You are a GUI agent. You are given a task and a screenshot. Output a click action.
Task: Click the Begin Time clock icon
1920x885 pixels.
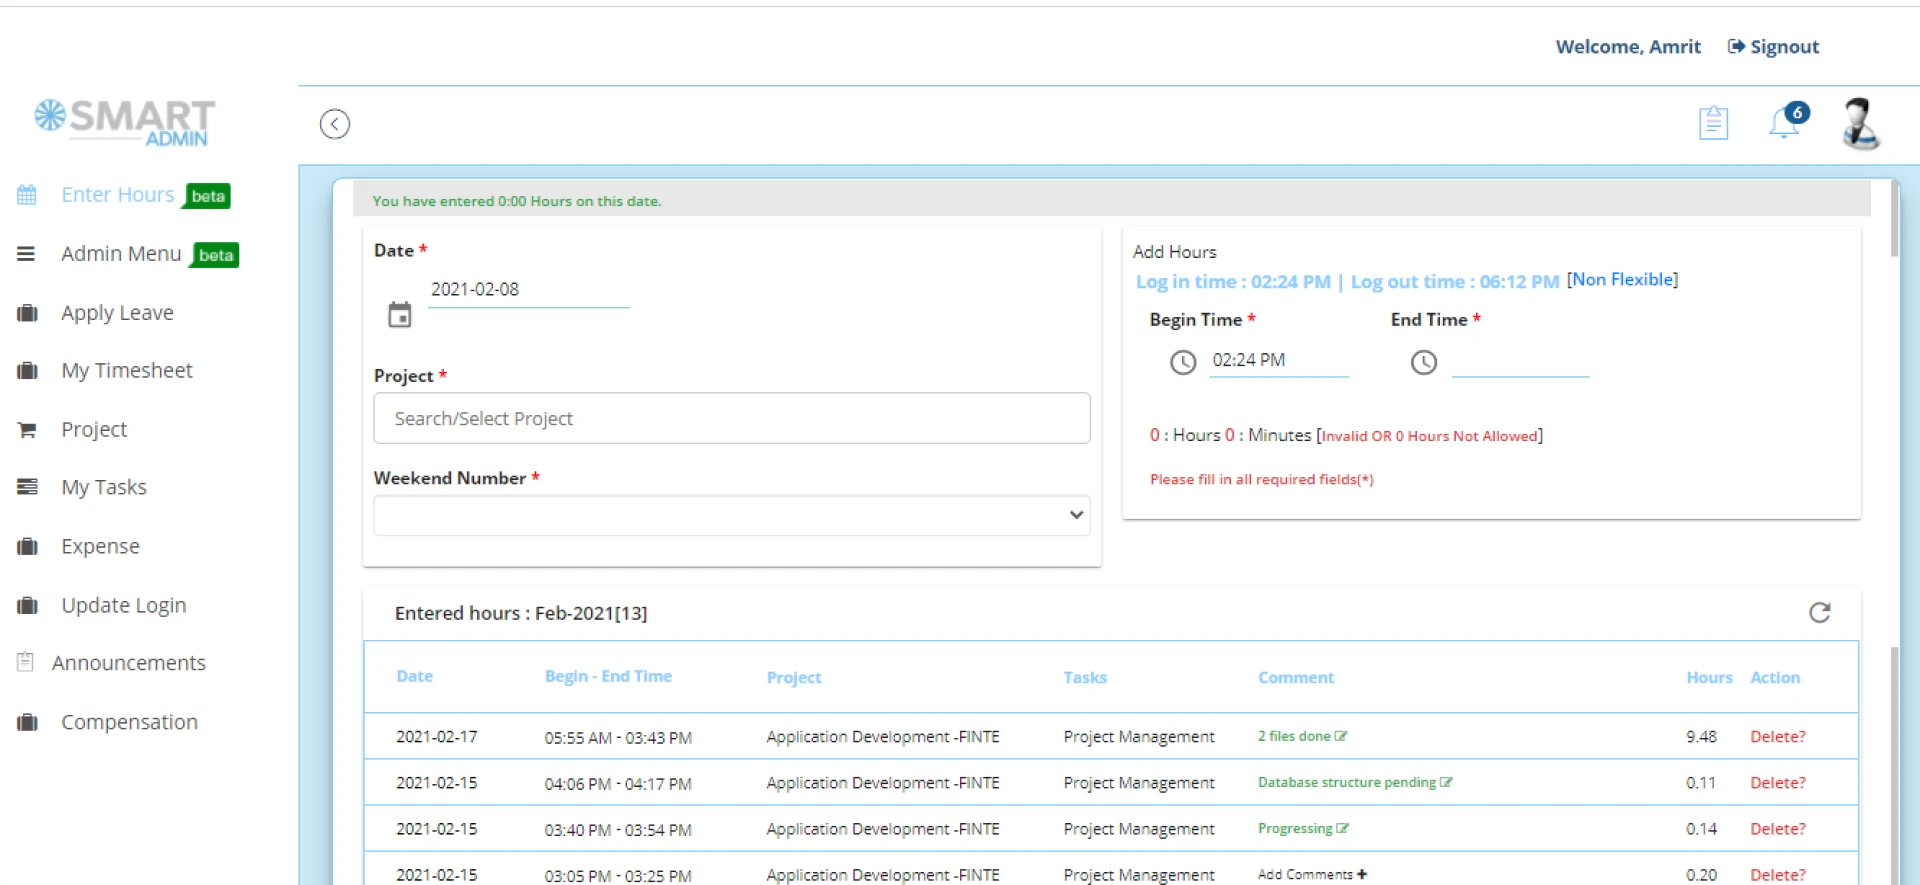(x=1183, y=362)
